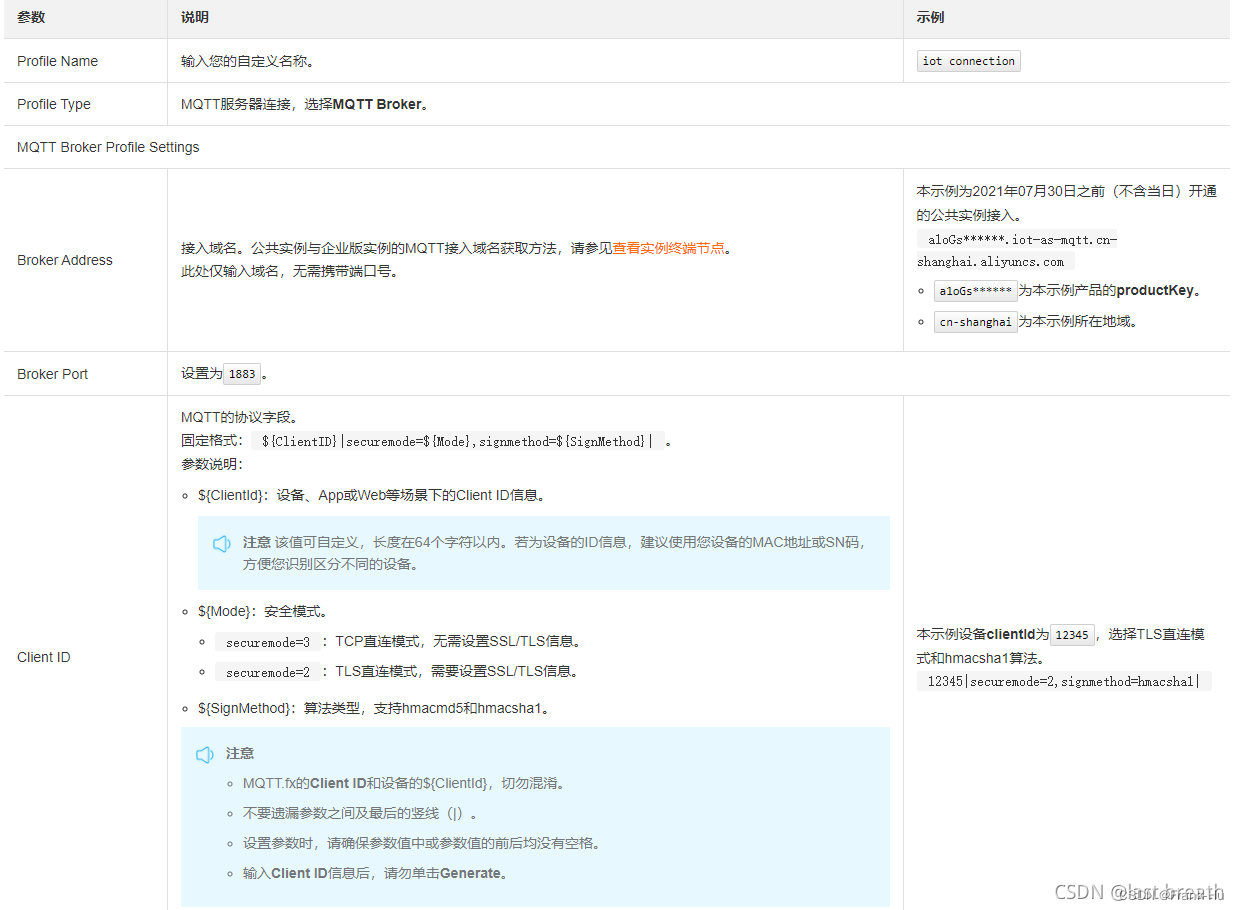Click the iot connection example code

[968, 61]
